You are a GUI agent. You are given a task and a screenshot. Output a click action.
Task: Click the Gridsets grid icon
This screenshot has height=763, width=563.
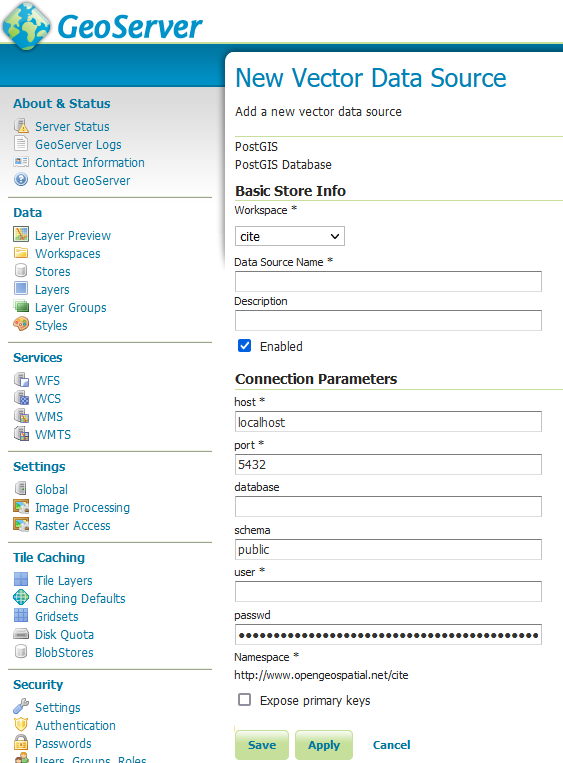coord(21,616)
